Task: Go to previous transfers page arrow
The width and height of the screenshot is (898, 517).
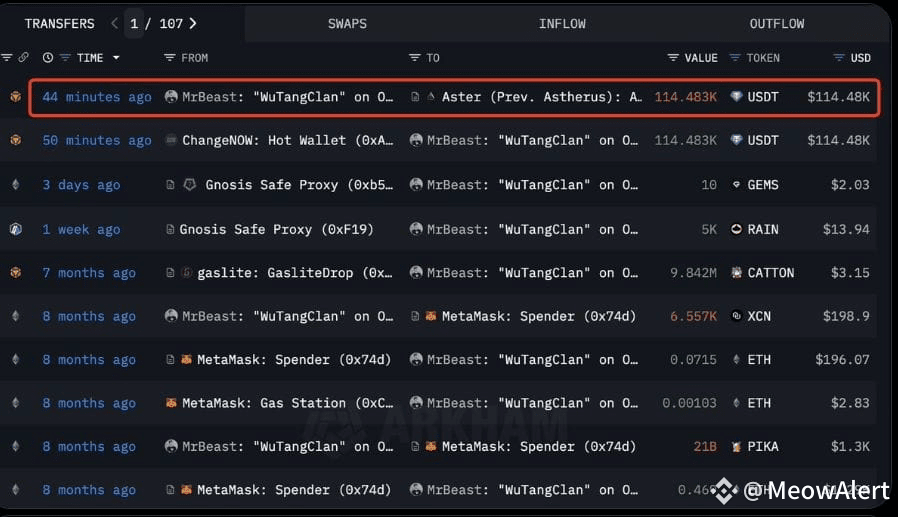Action: coord(115,23)
